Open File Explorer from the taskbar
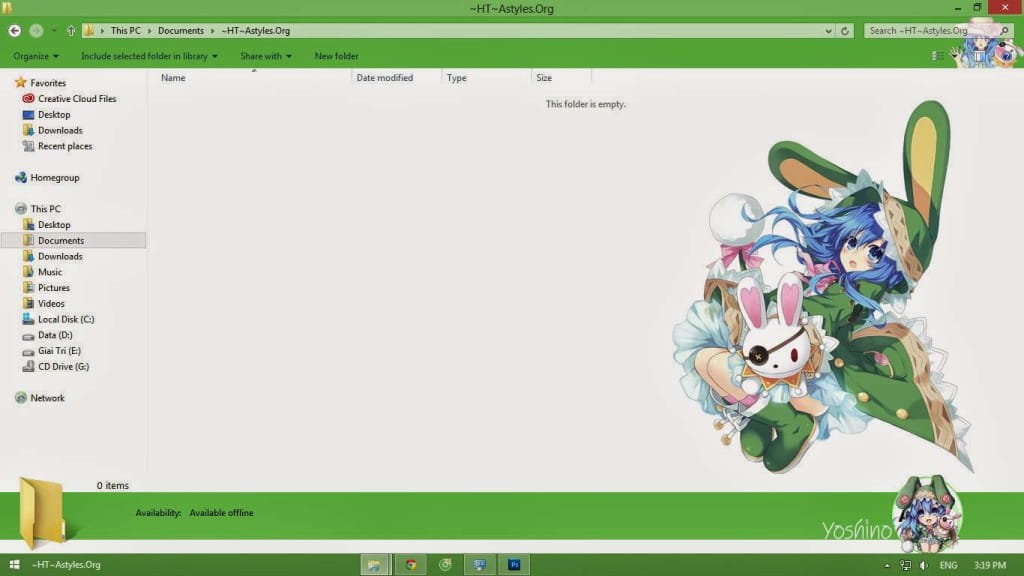 (375, 564)
